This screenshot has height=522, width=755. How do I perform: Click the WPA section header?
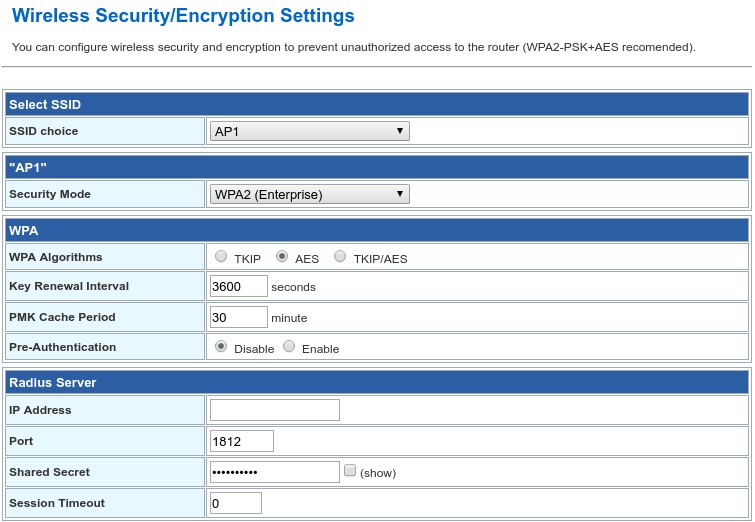[x=377, y=230]
